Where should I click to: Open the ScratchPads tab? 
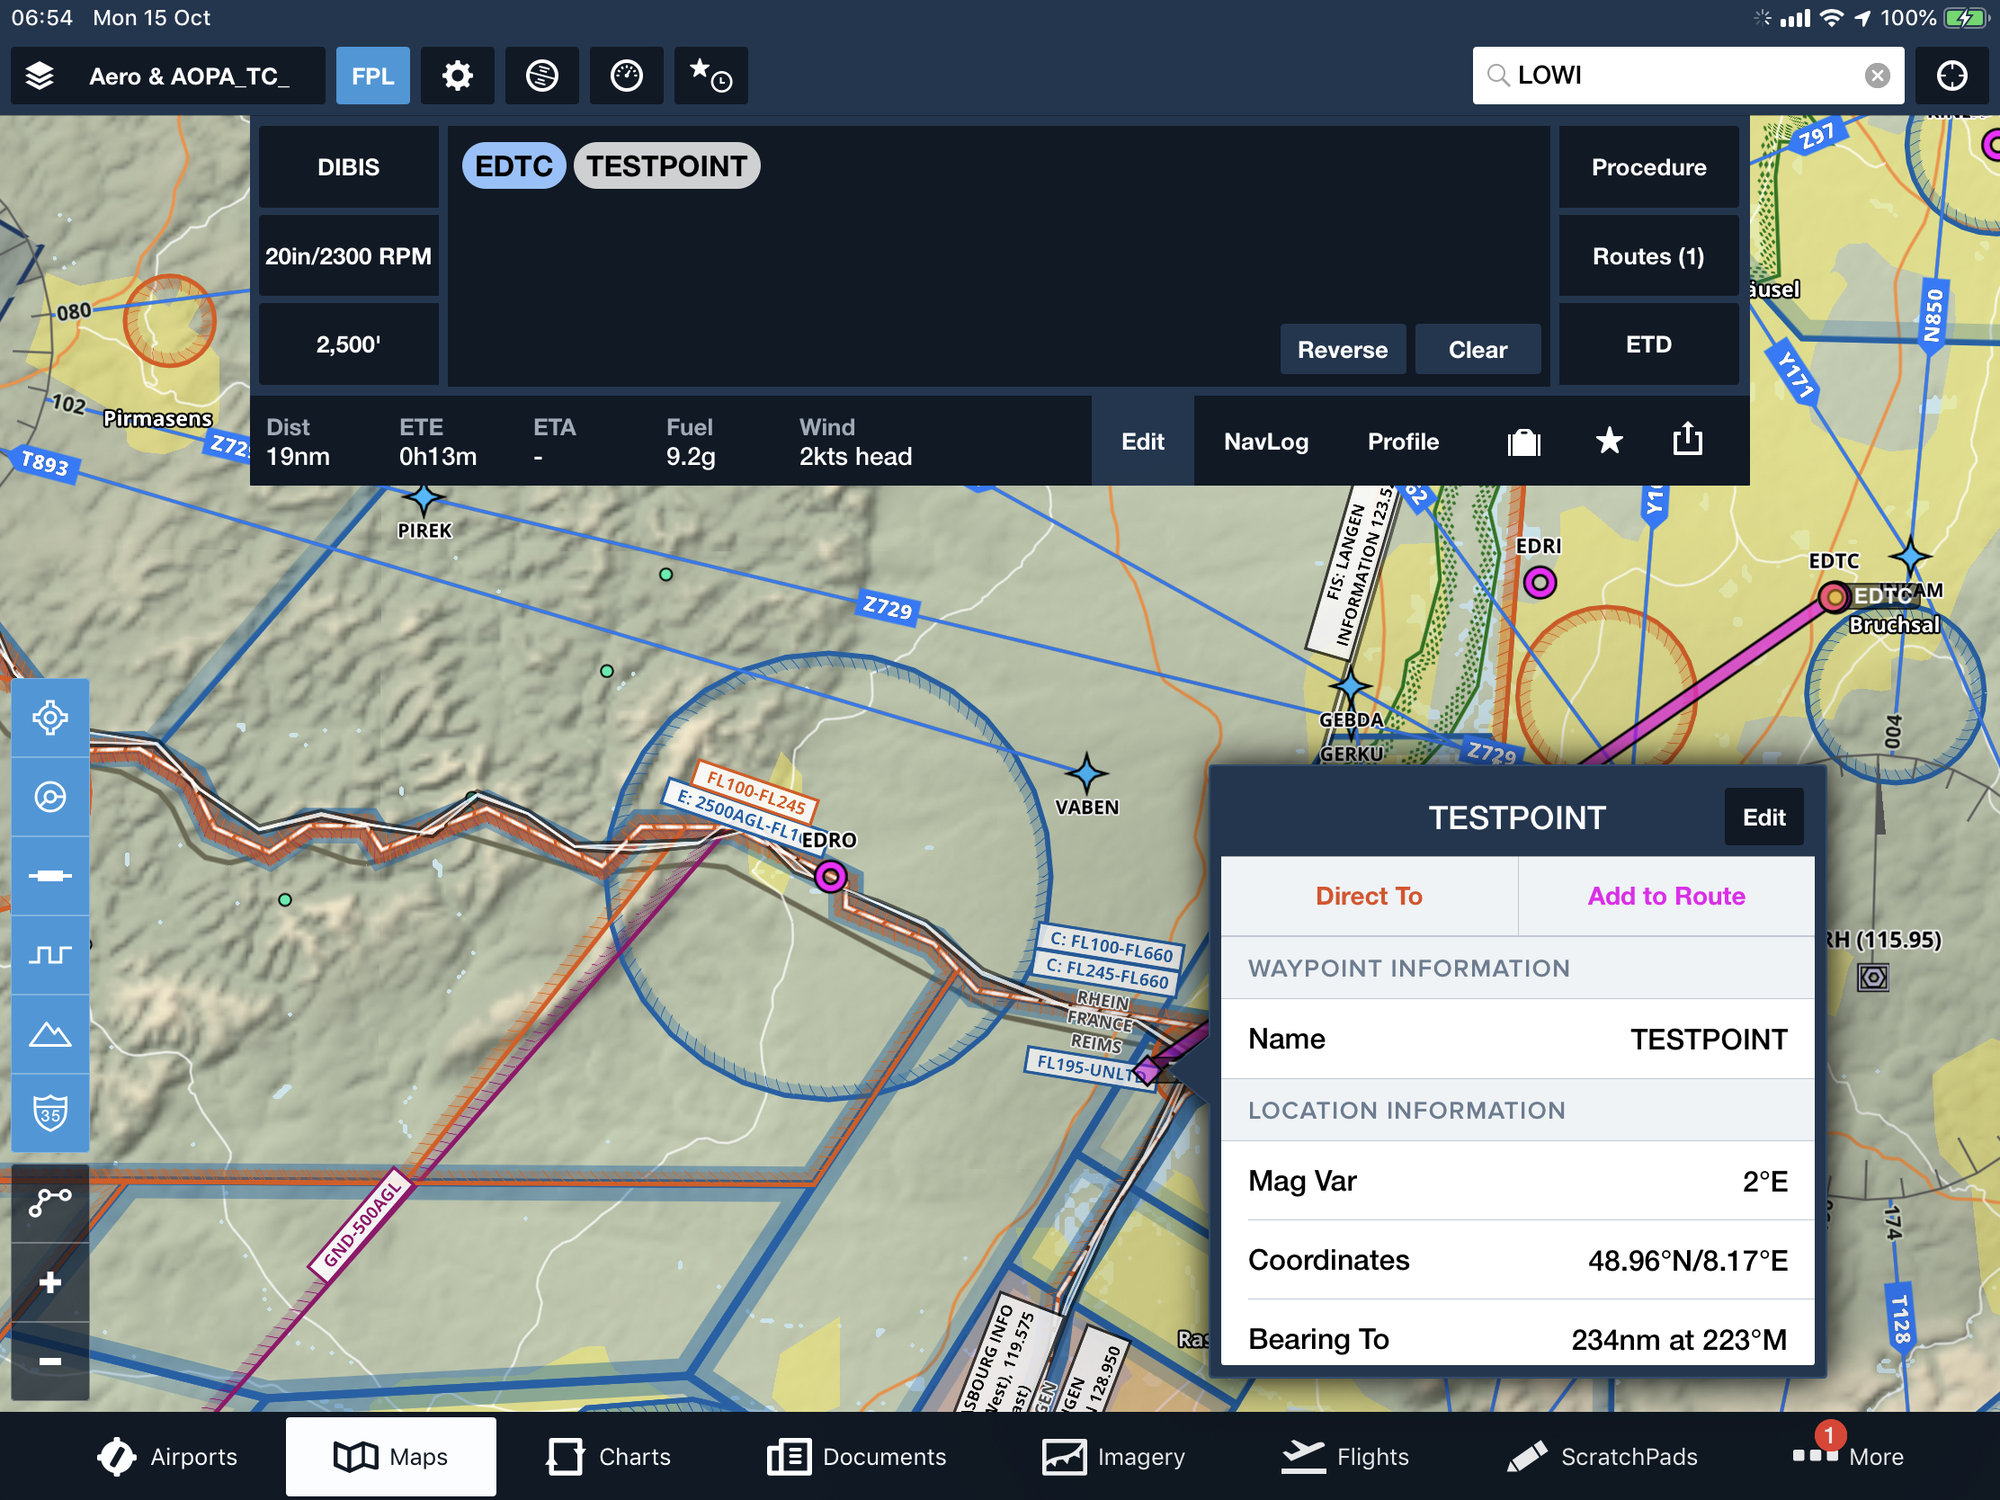(1602, 1456)
